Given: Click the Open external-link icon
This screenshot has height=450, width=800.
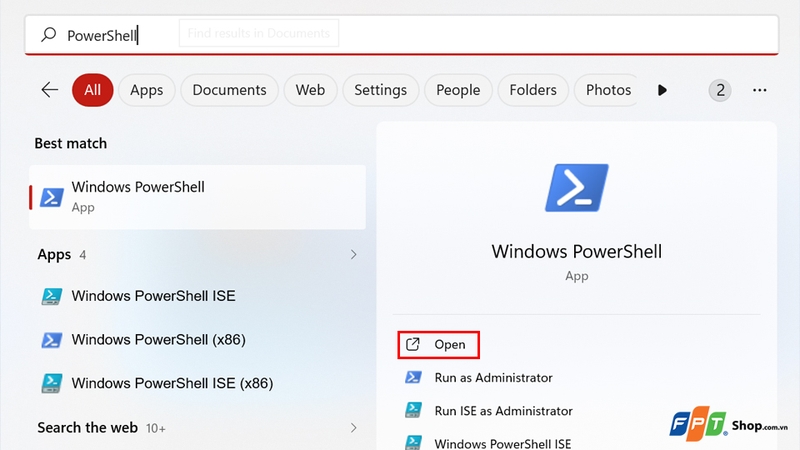Looking at the screenshot, I should (413, 344).
